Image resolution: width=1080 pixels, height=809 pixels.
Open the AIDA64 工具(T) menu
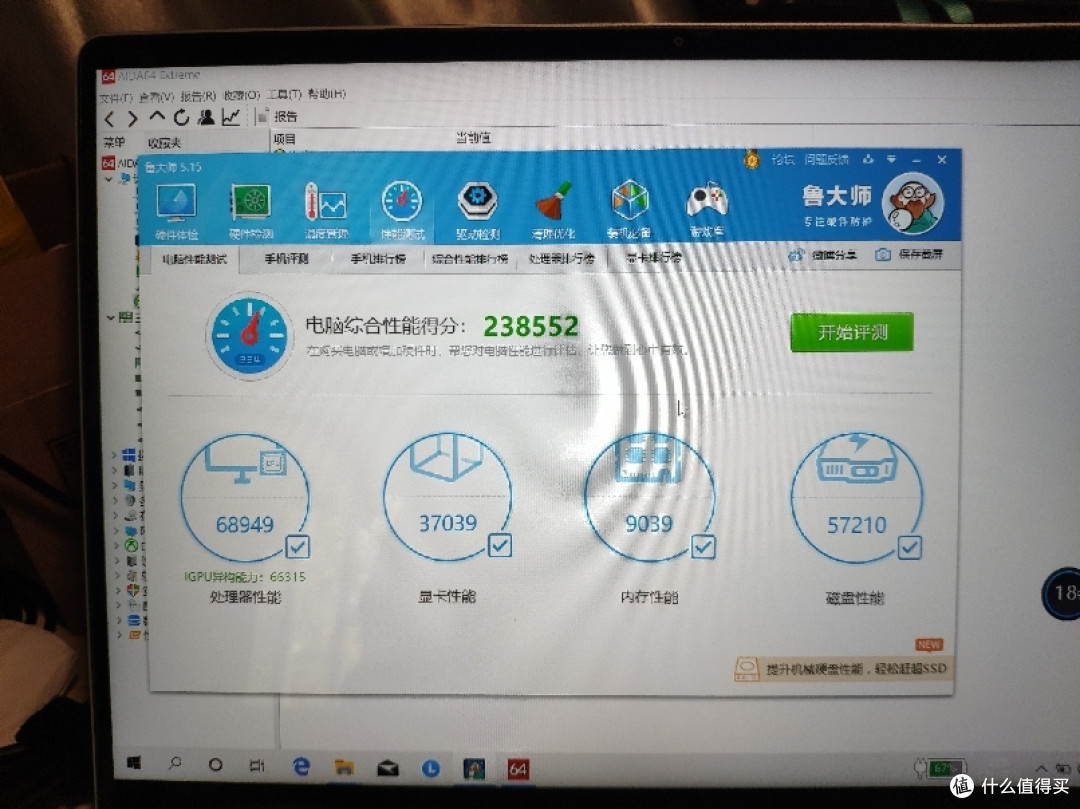[284, 94]
